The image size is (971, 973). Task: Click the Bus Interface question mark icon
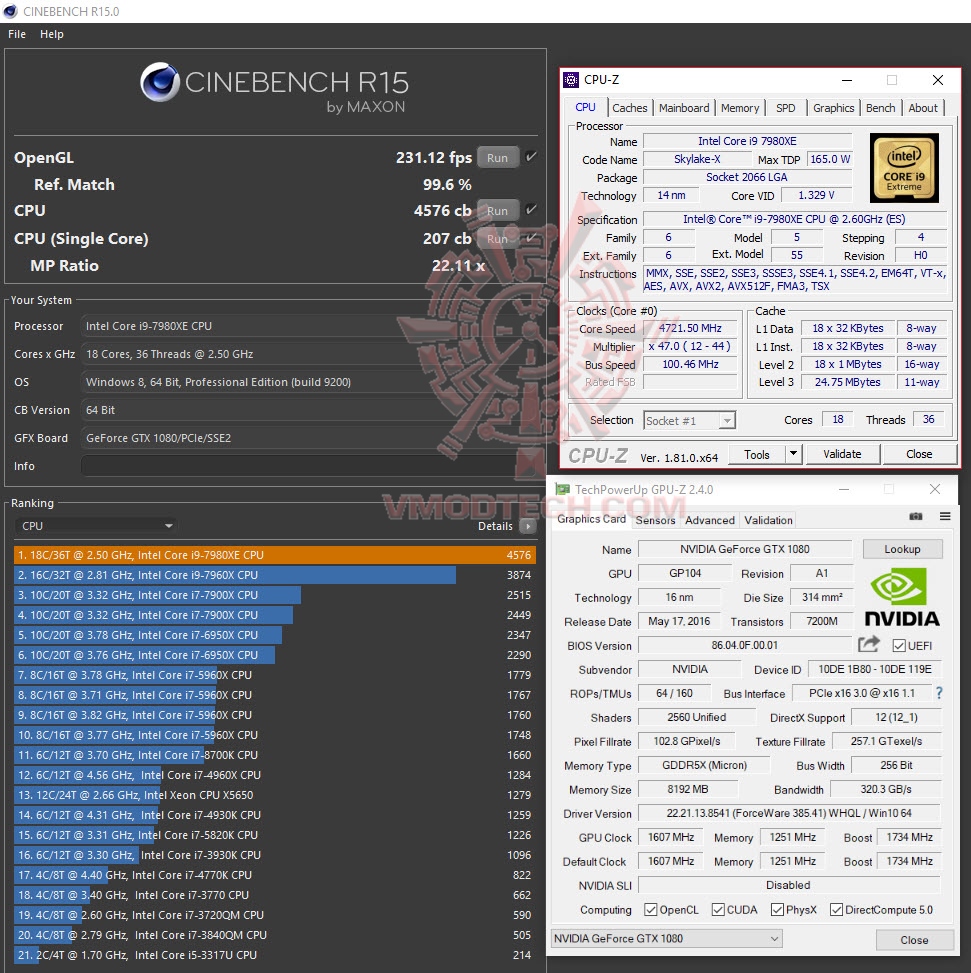[939, 693]
